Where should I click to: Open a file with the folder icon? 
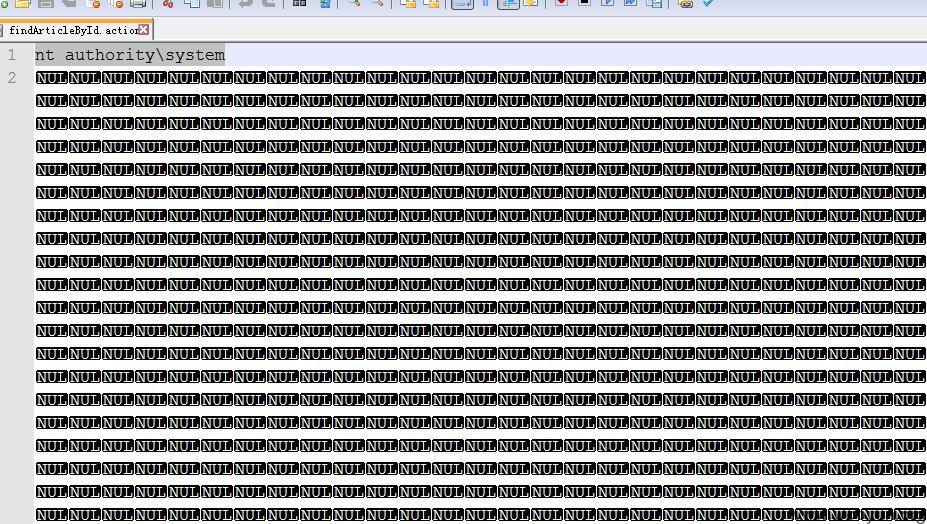(x=22, y=3)
